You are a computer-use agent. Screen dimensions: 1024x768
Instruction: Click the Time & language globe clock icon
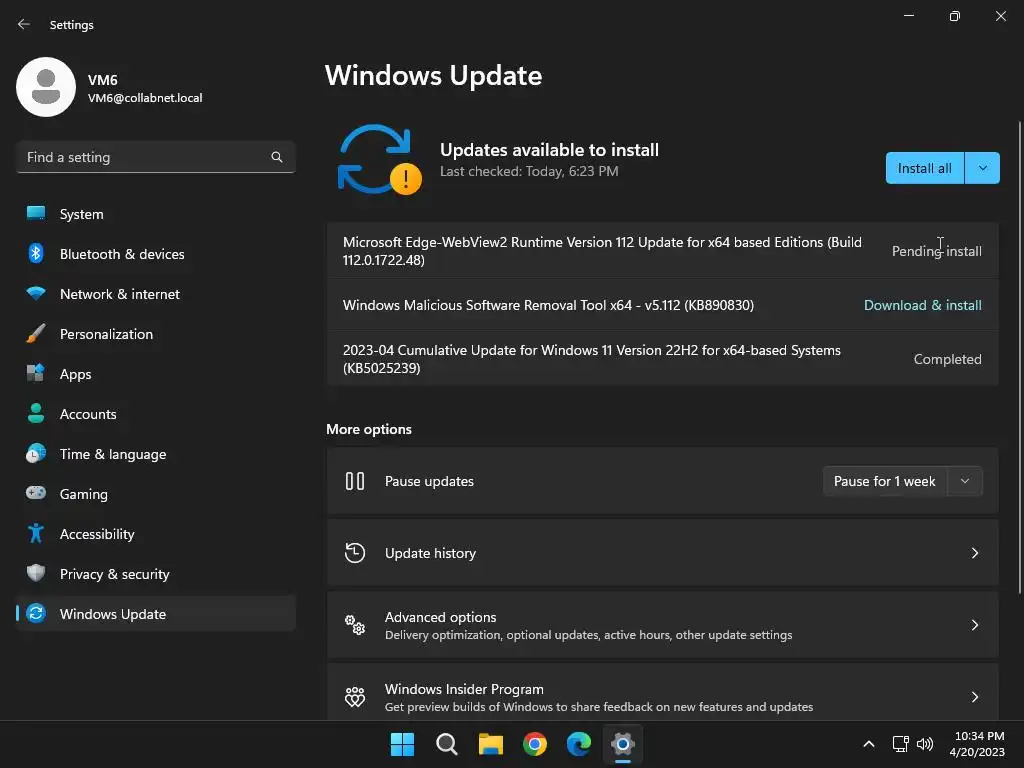tap(36, 453)
